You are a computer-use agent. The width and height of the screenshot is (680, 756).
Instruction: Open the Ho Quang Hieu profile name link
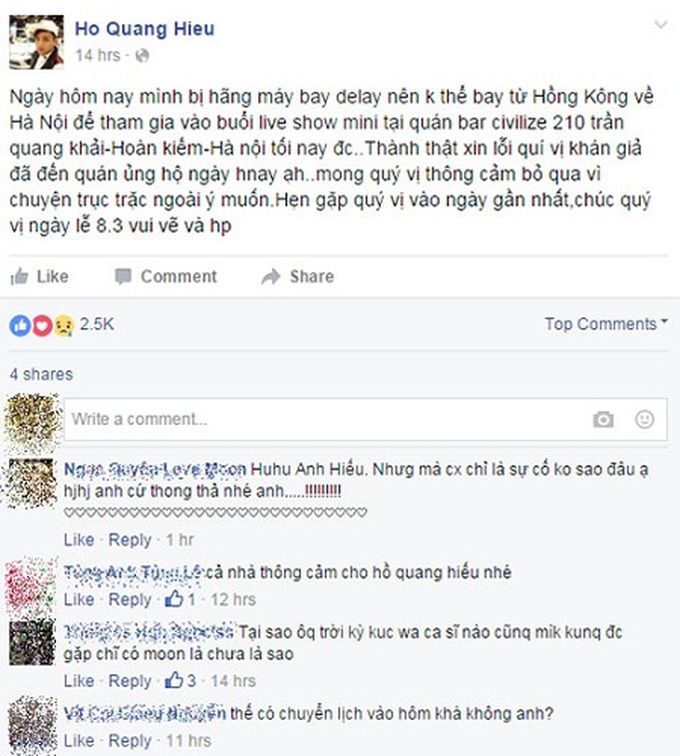145,29
